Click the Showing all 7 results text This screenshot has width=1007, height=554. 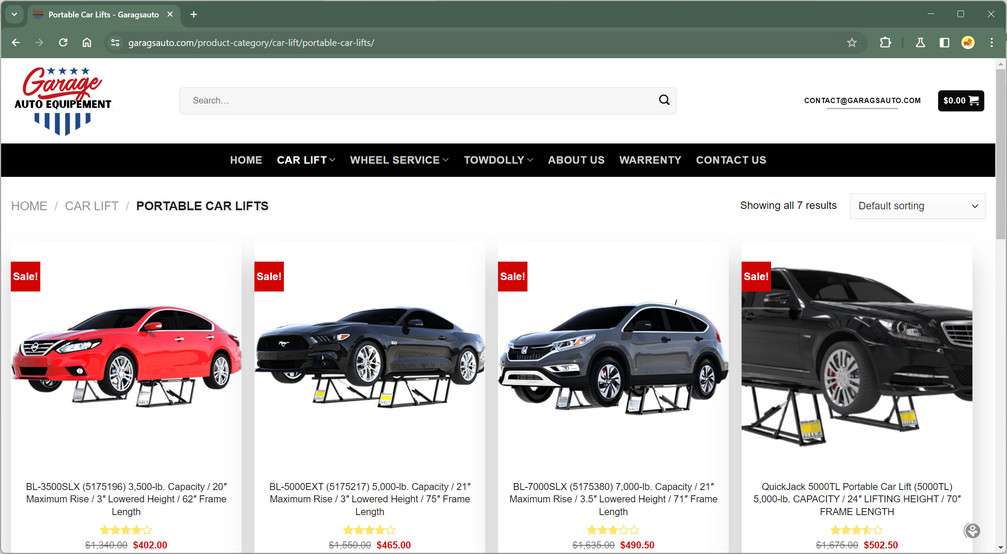coord(788,205)
